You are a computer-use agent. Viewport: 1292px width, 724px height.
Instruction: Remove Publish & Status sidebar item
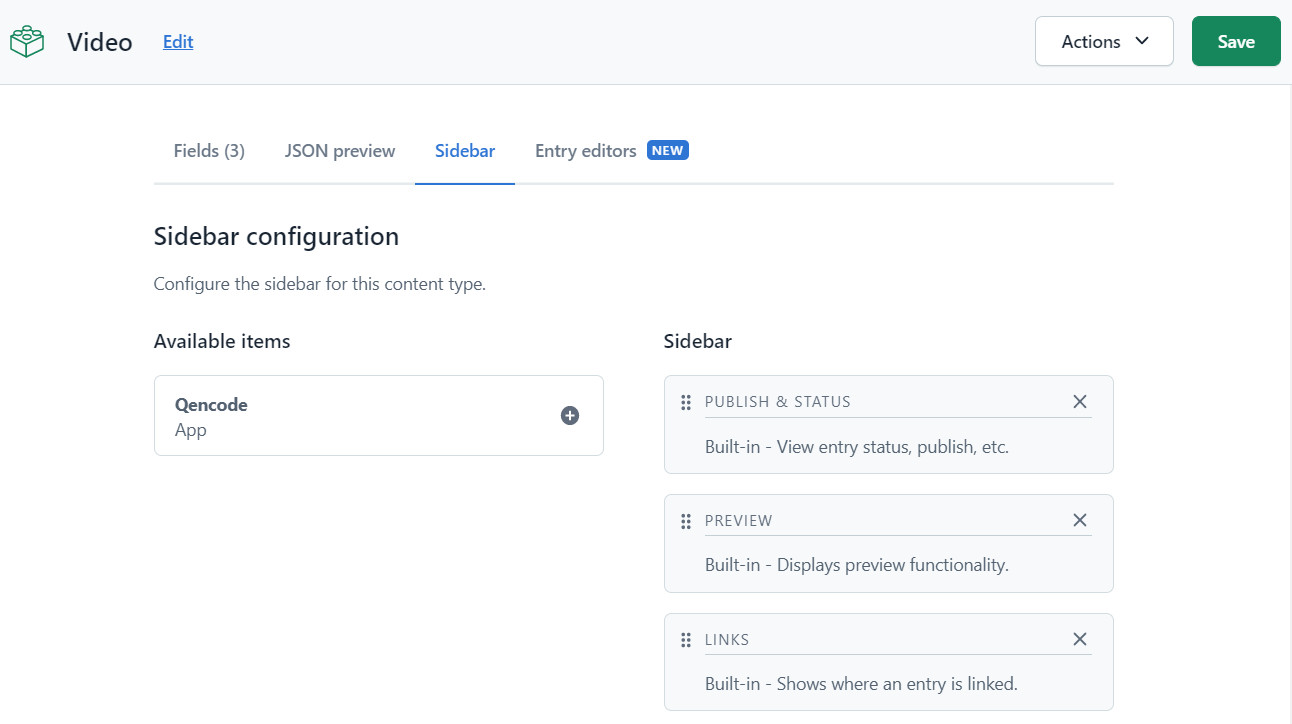(x=1079, y=401)
